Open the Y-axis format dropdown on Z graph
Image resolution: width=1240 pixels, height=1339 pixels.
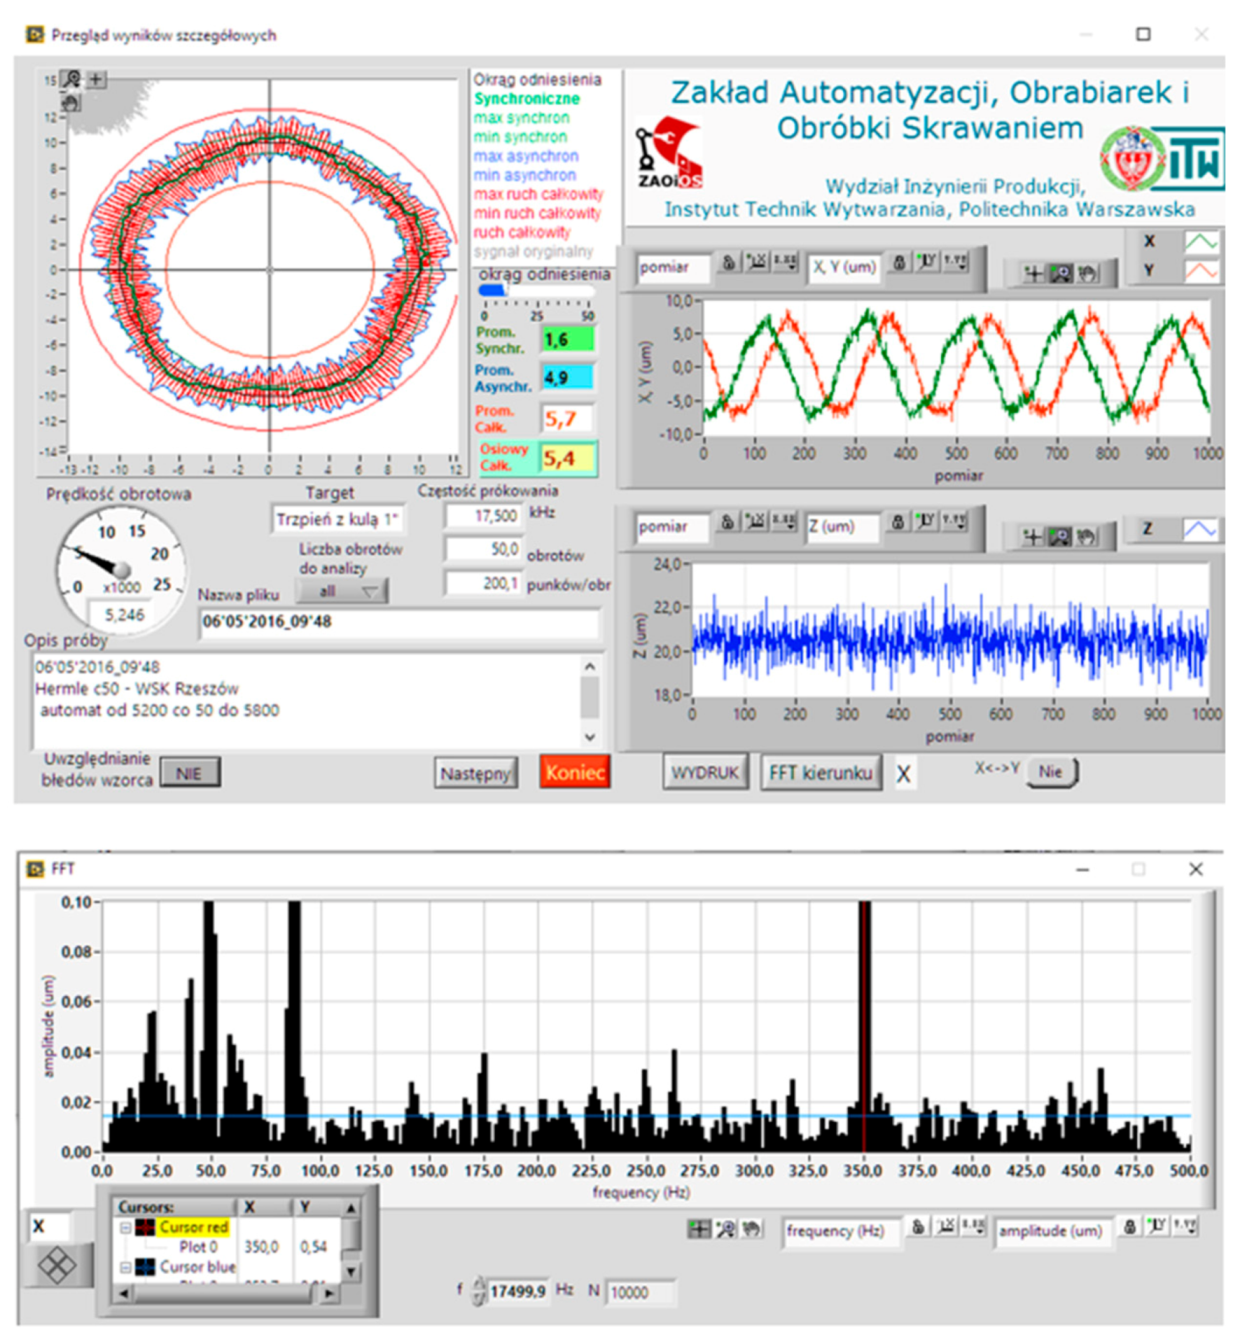(x=955, y=522)
